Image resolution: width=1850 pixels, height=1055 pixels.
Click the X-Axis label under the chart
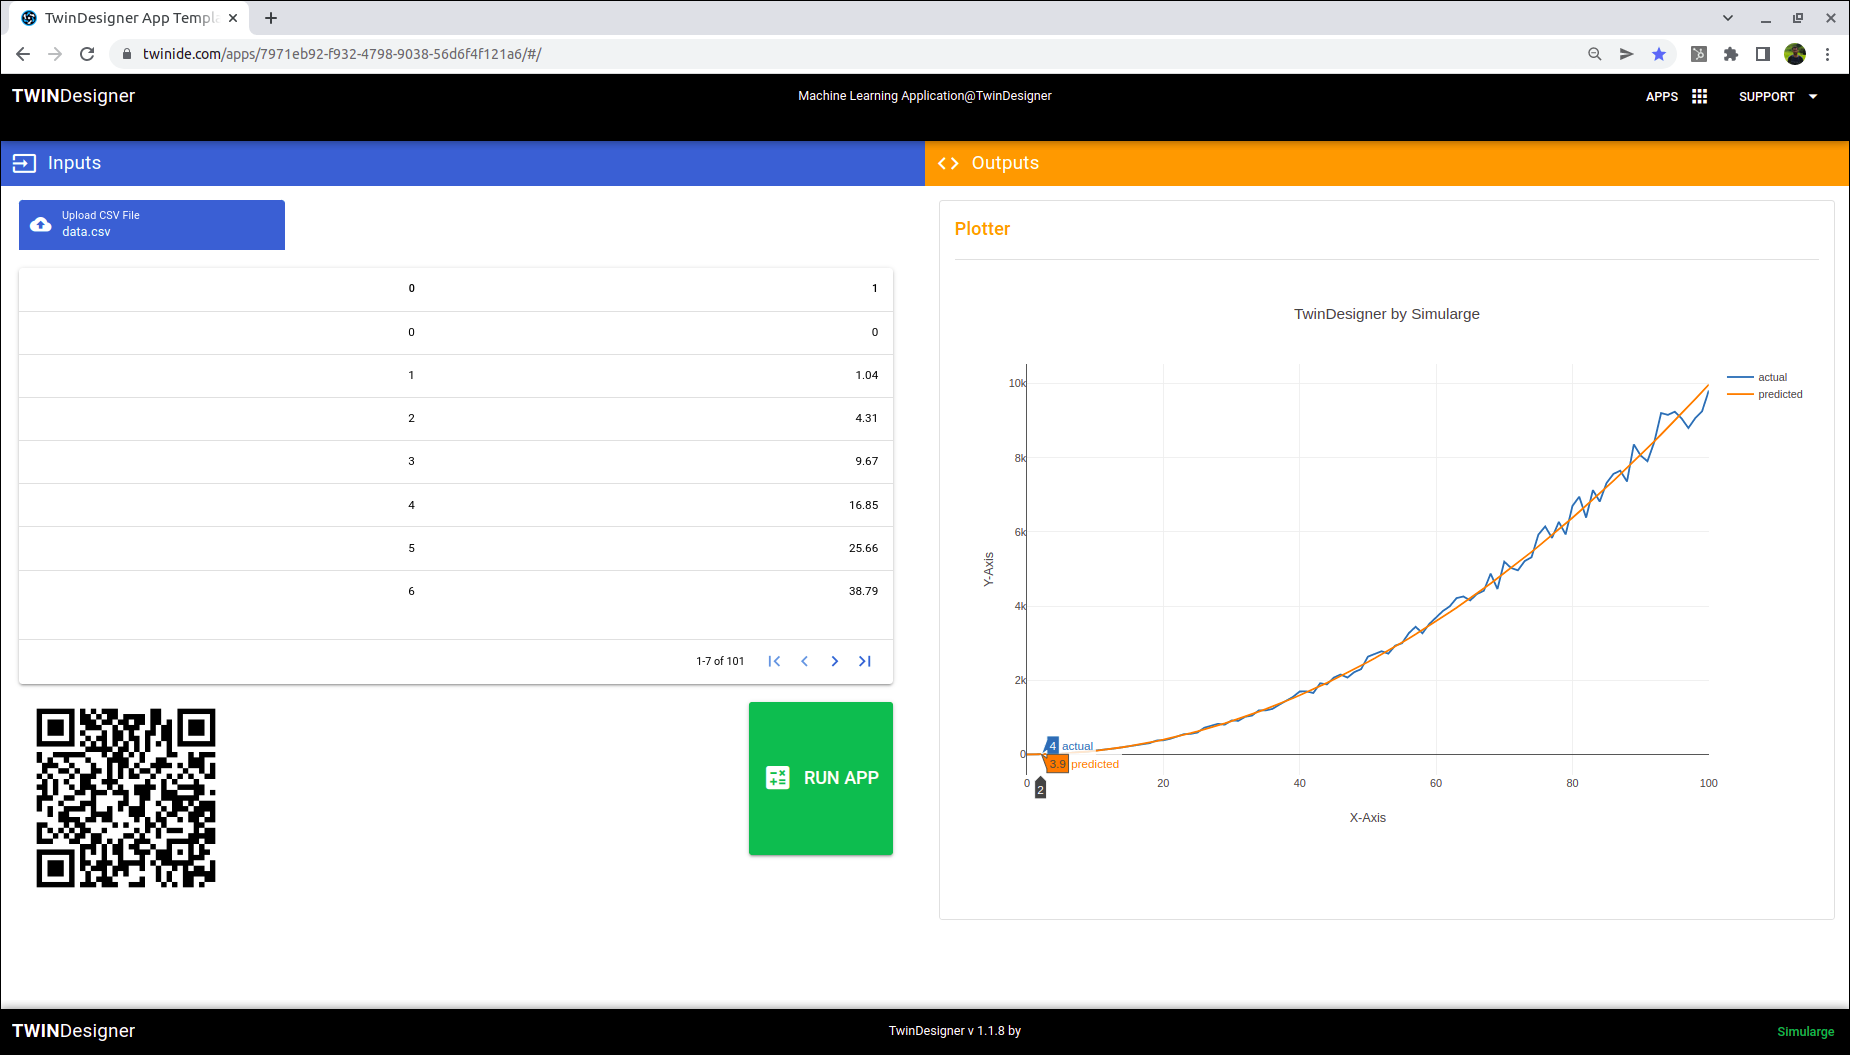tap(1368, 818)
